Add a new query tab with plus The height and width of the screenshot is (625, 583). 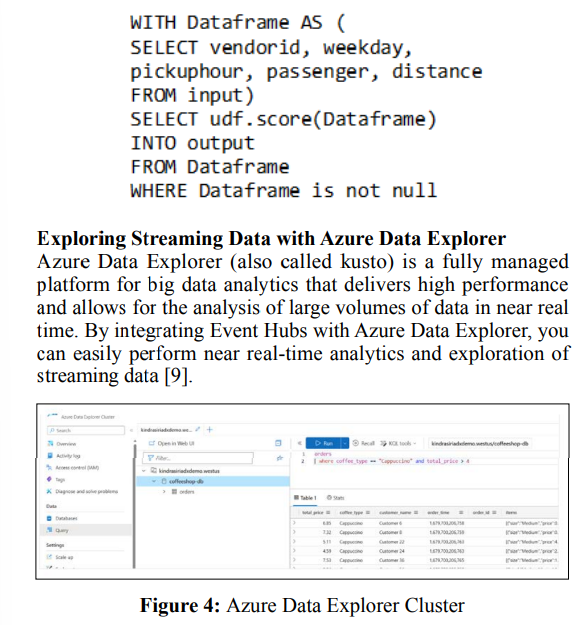(210, 429)
